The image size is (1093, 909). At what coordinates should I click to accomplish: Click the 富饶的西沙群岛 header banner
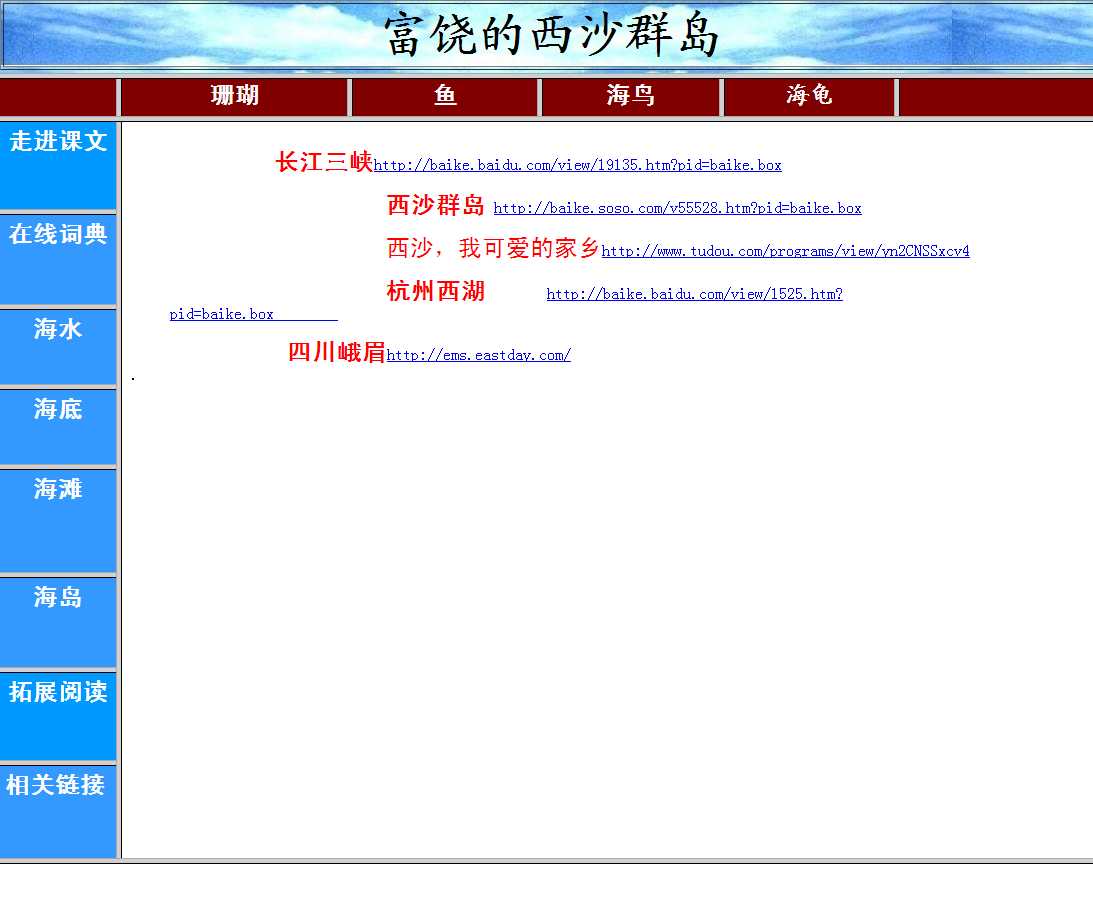[552, 35]
